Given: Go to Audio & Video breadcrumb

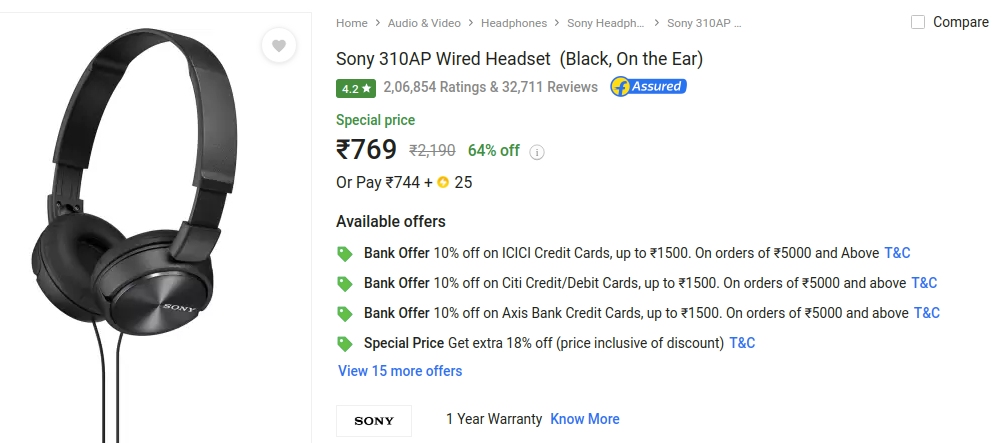Looking at the screenshot, I should tap(424, 23).
